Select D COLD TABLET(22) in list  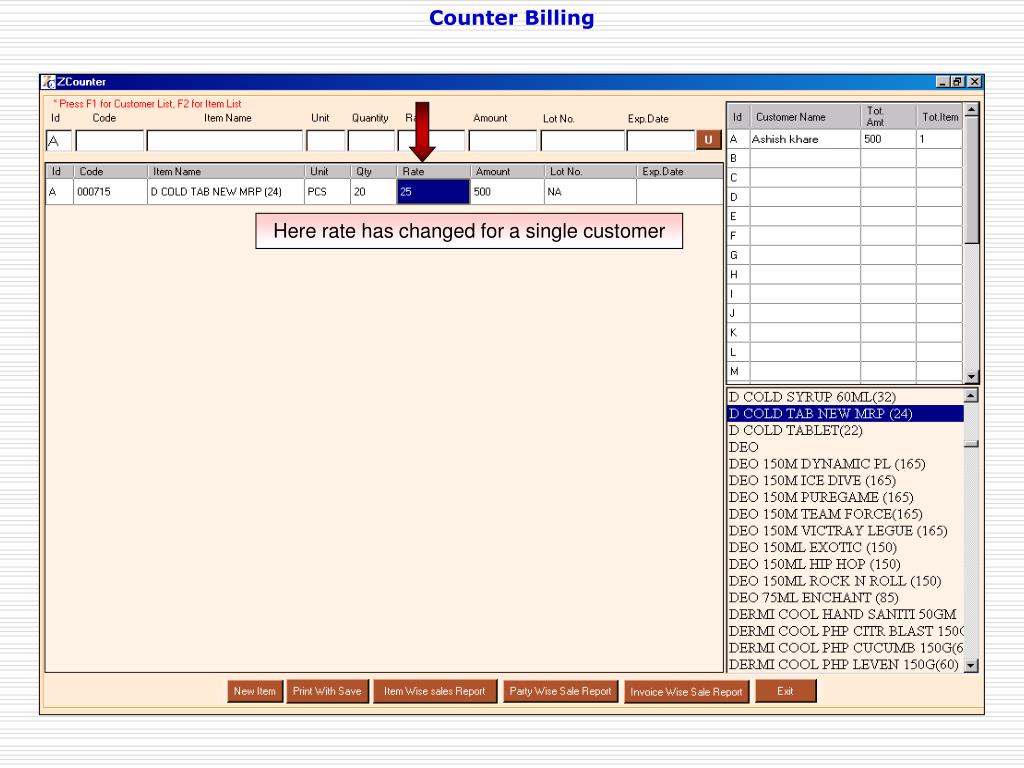[x=845, y=430]
